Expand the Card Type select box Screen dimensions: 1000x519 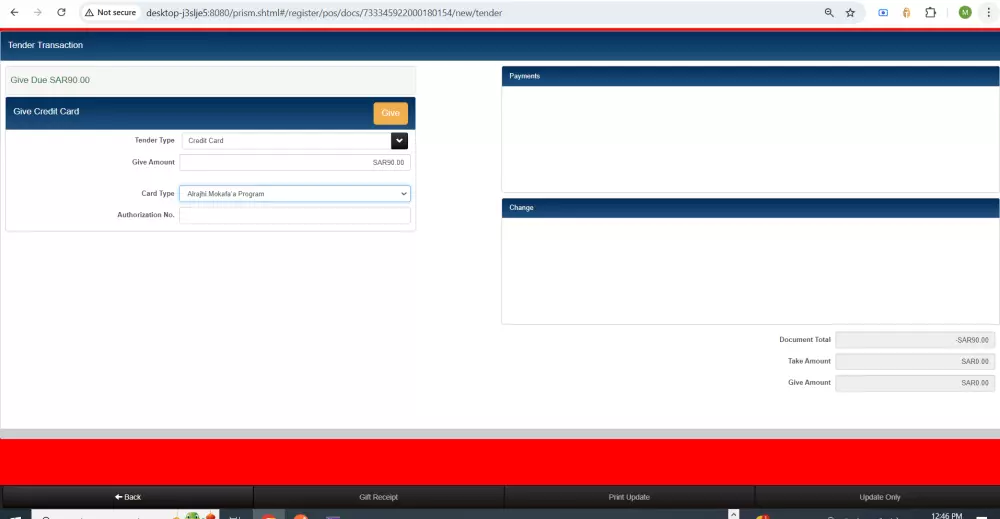pos(295,194)
